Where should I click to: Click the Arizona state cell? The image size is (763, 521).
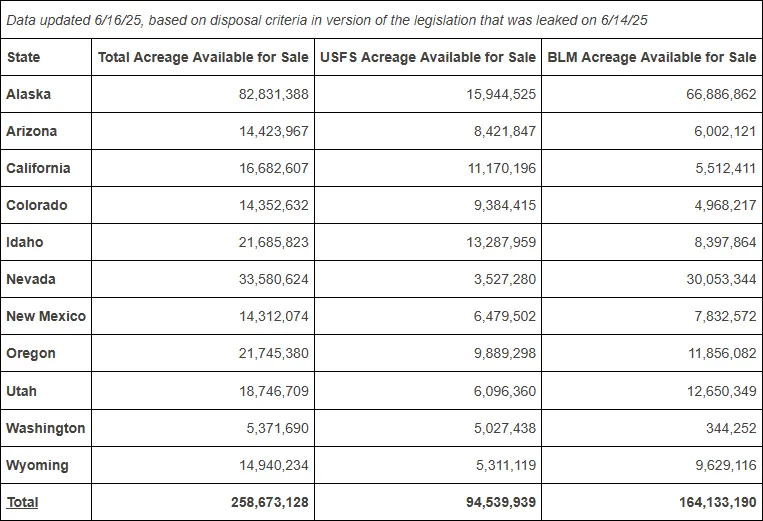point(32,131)
